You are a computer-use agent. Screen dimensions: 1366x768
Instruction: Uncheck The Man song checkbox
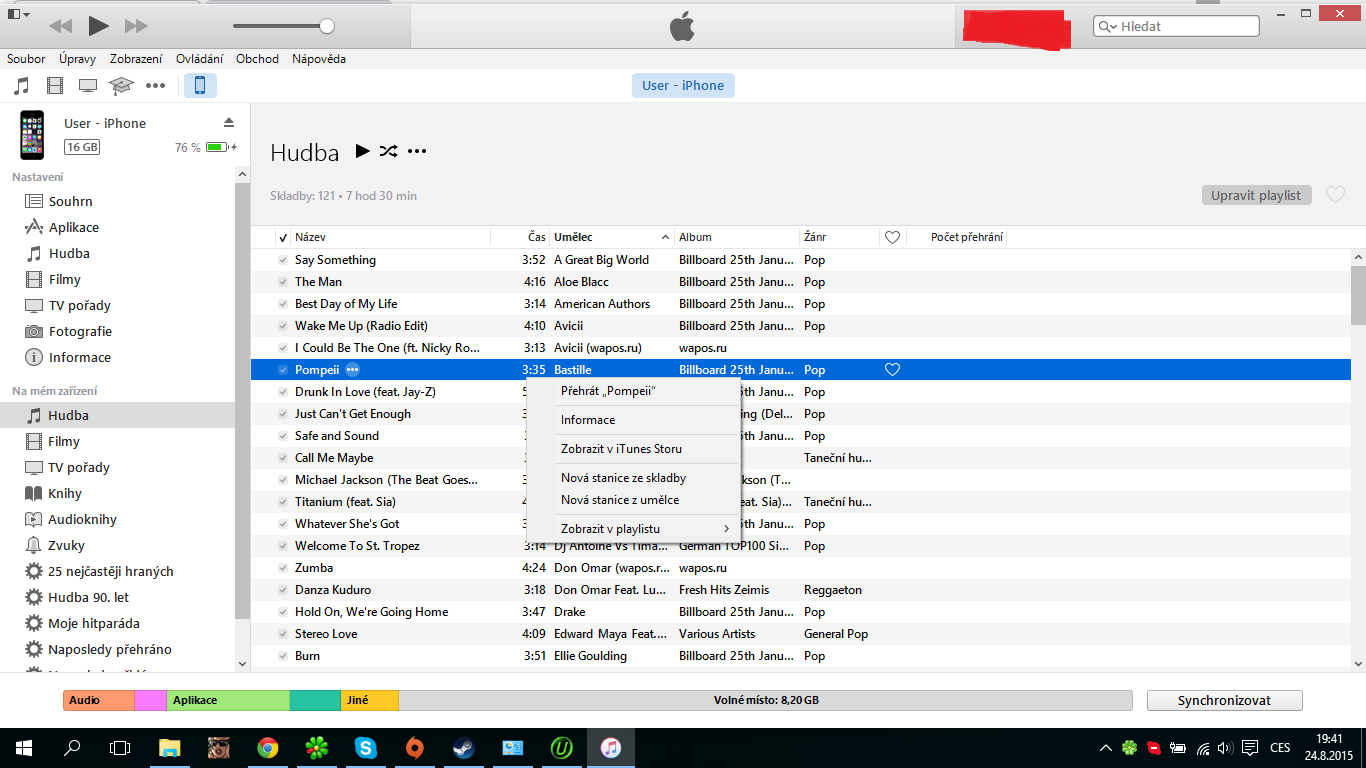click(x=283, y=282)
